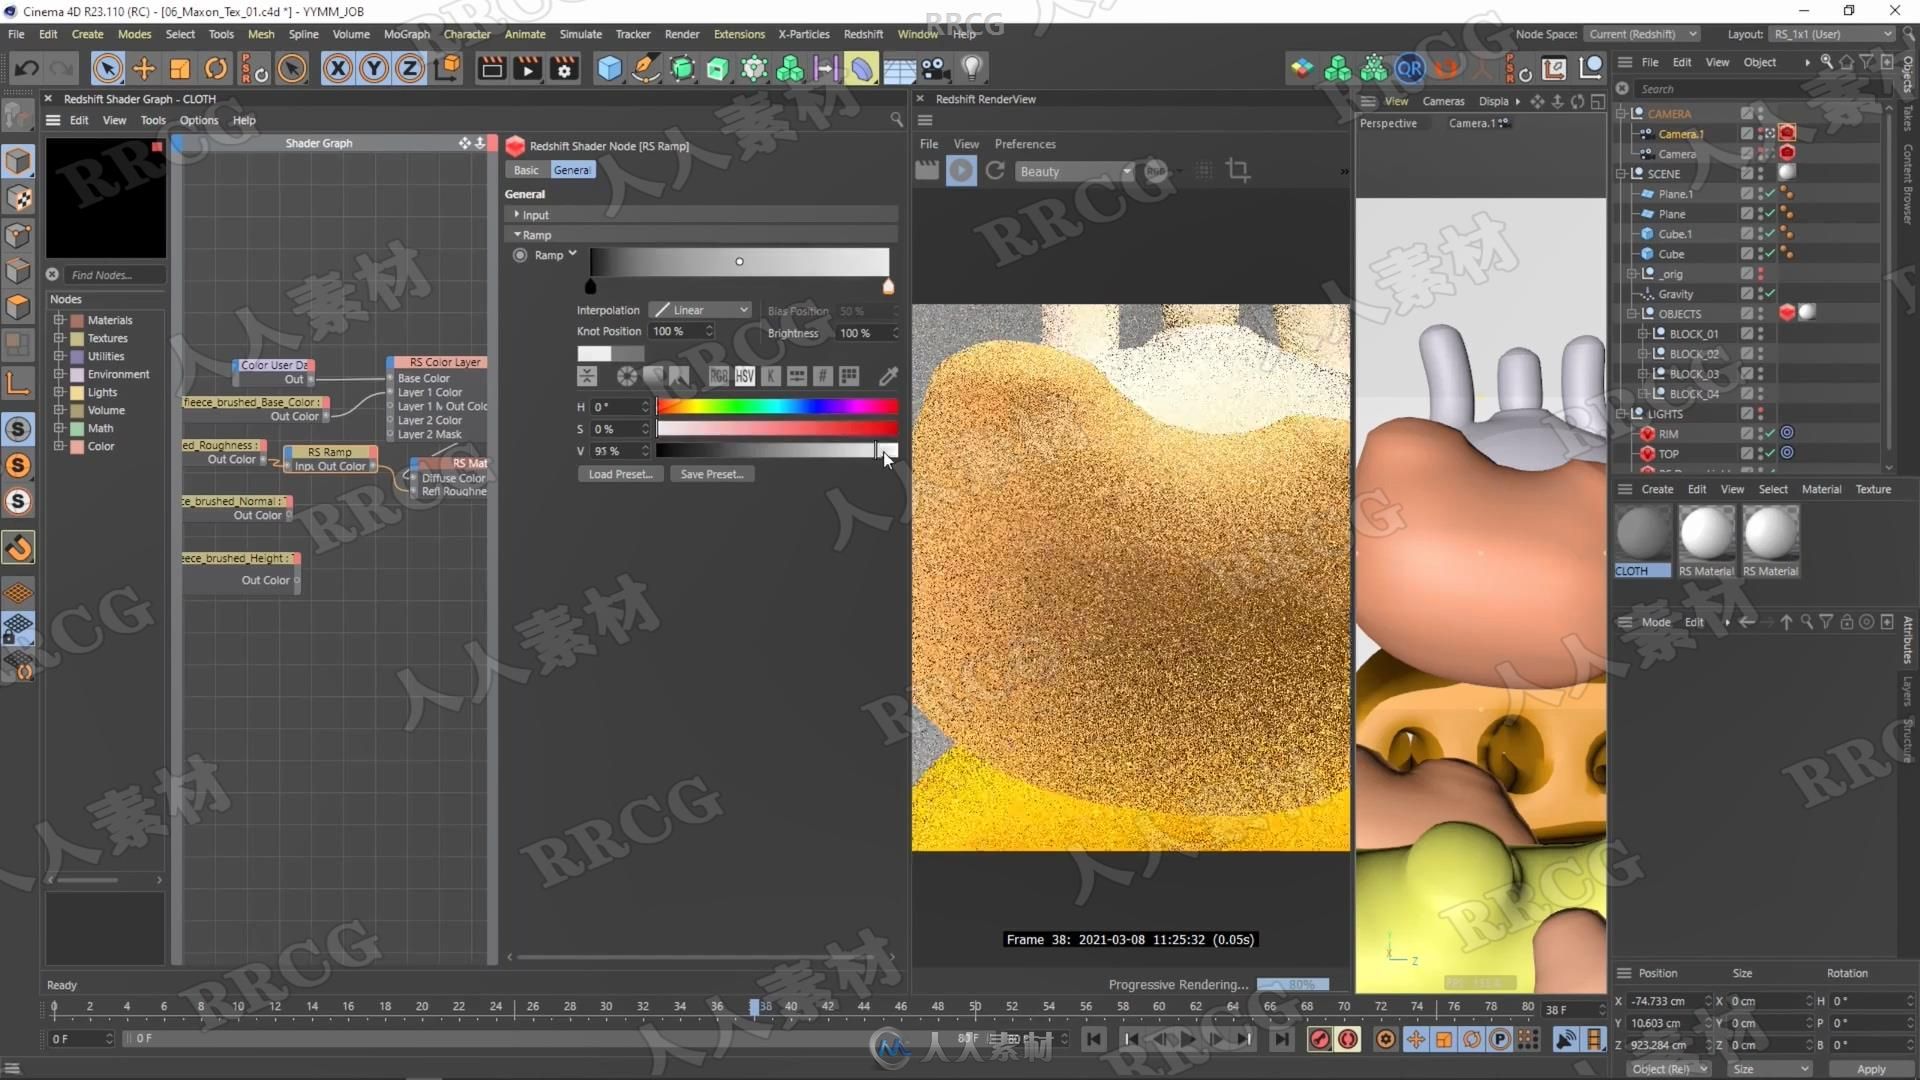This screenshot has width=1920, height=1080.
Task: Click the Saturation slider bar
Action: 777,429
